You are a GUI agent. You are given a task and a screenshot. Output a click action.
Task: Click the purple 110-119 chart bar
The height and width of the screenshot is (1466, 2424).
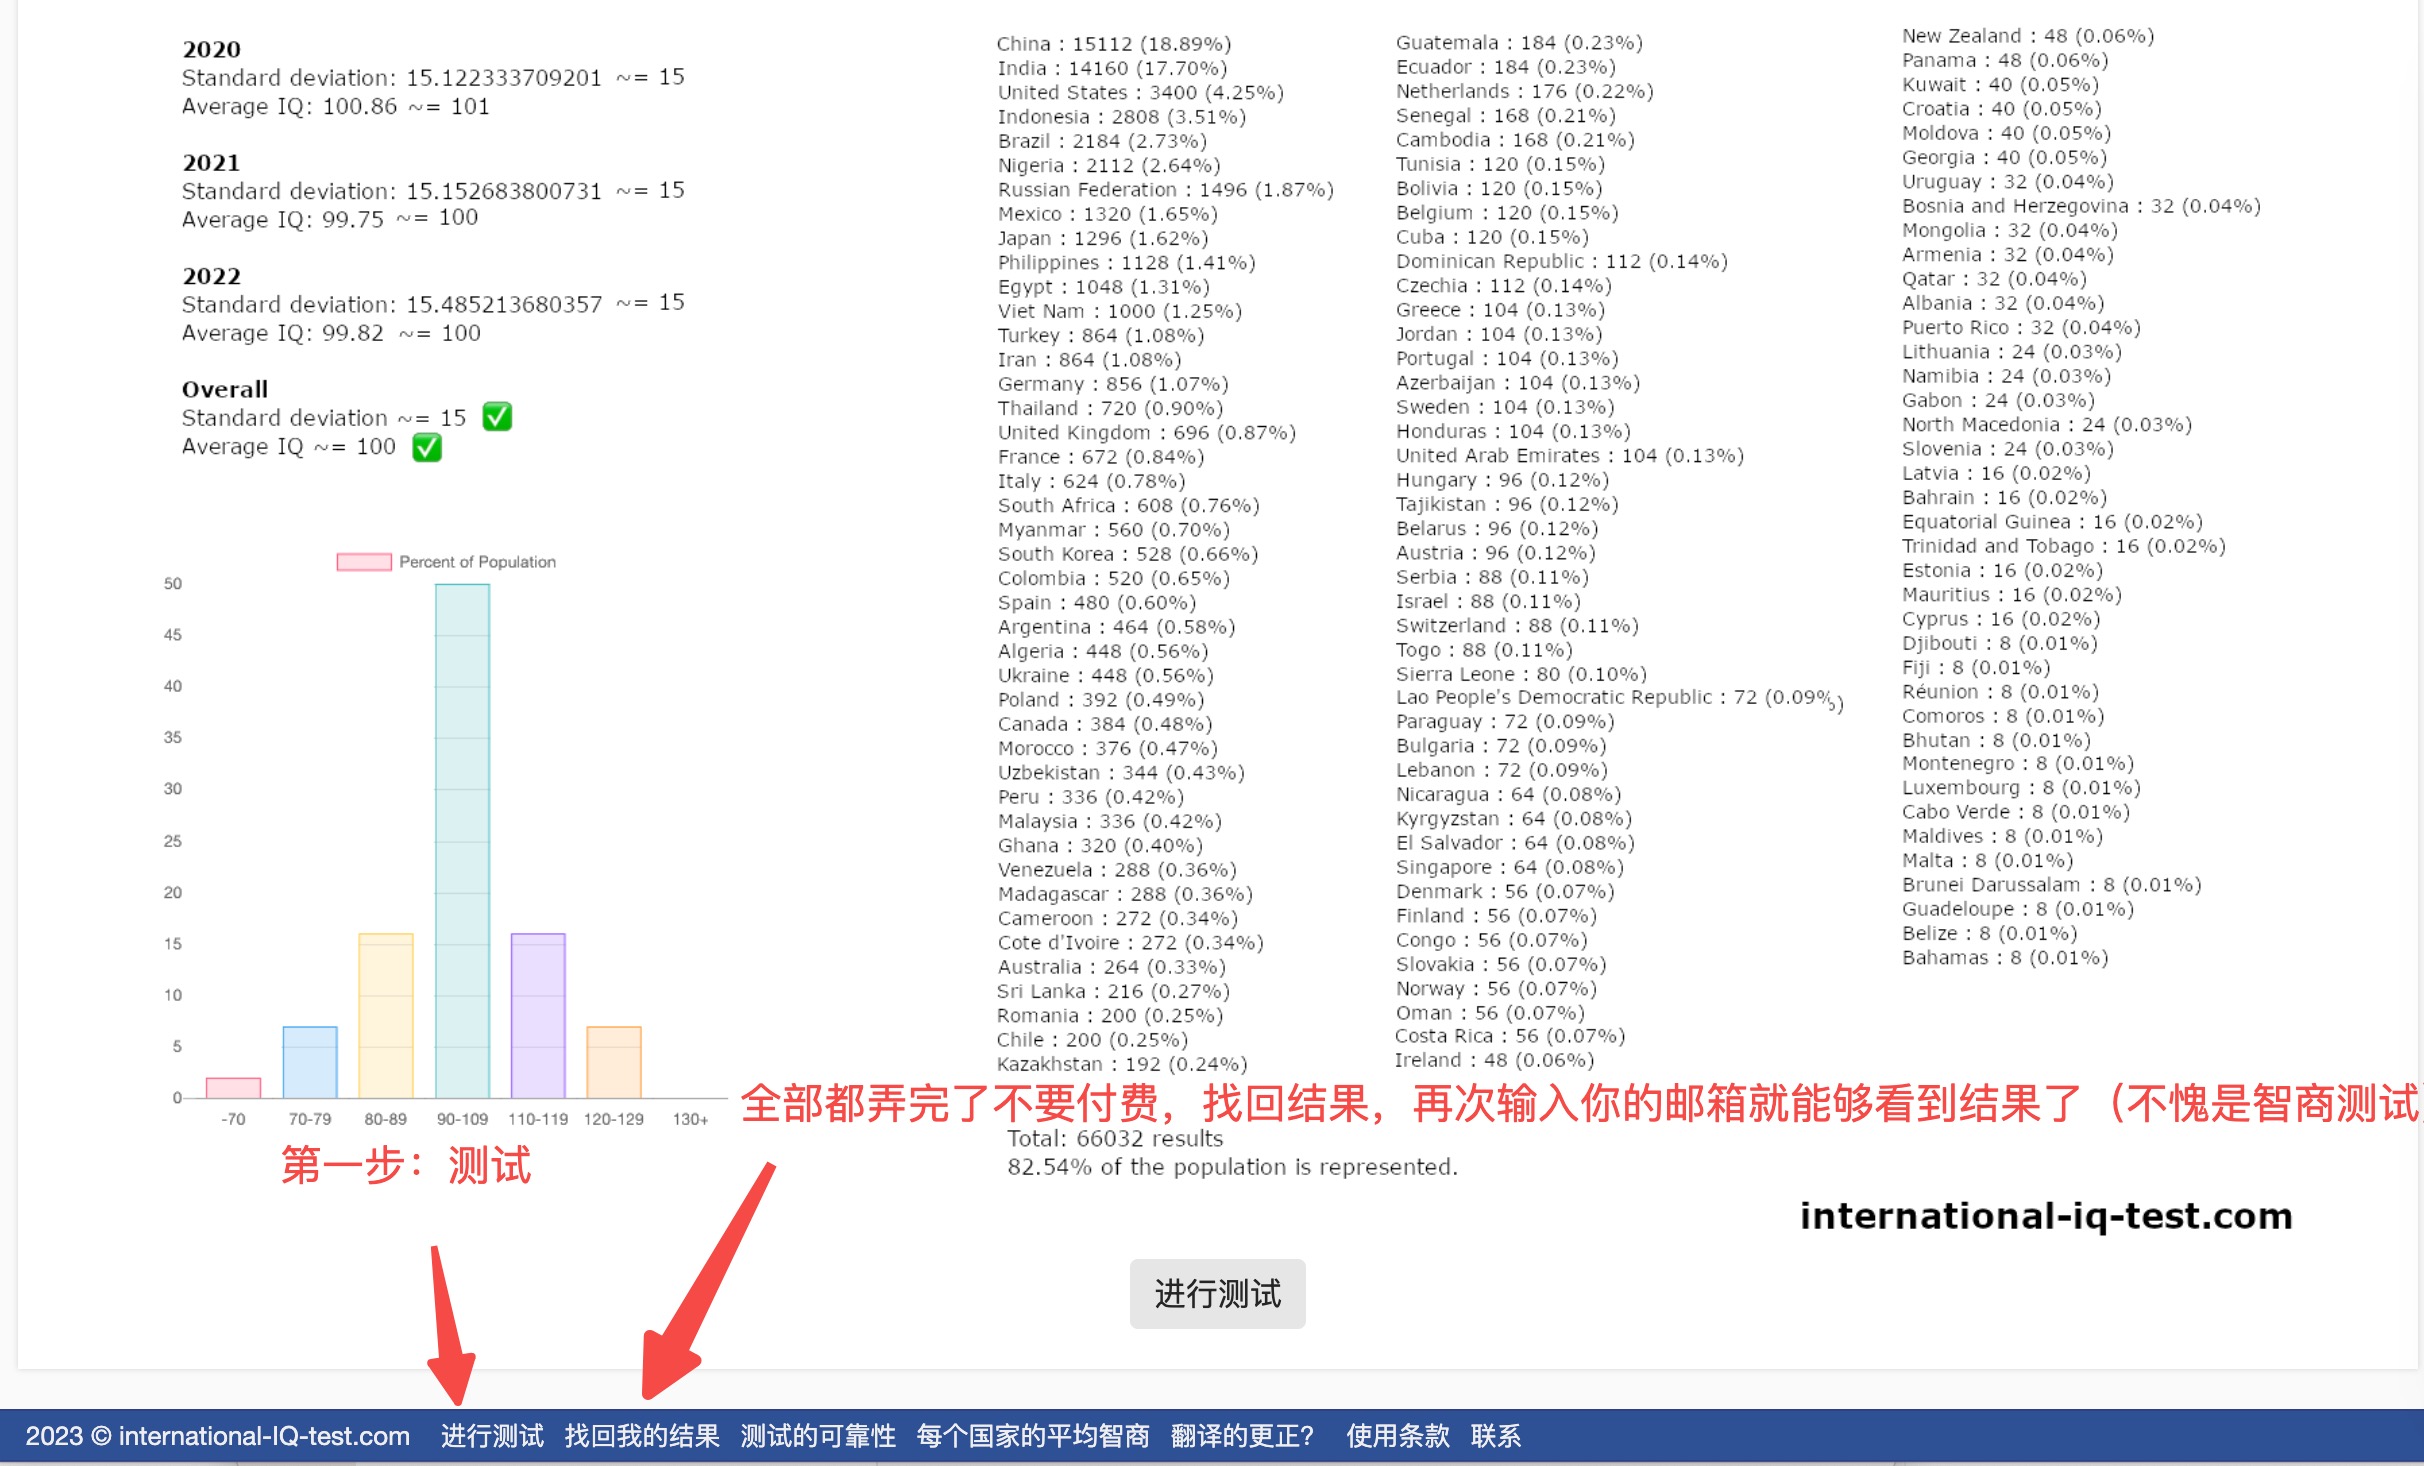pos(538,1015)
